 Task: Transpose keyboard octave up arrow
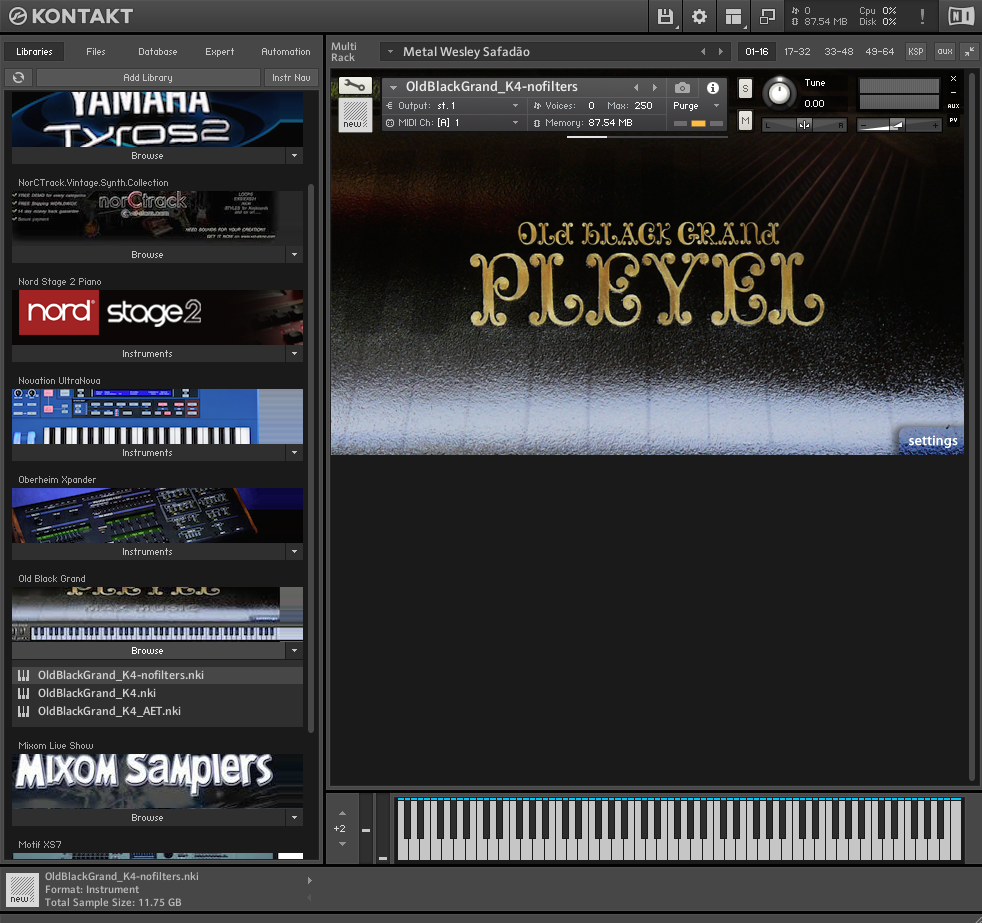342,813
